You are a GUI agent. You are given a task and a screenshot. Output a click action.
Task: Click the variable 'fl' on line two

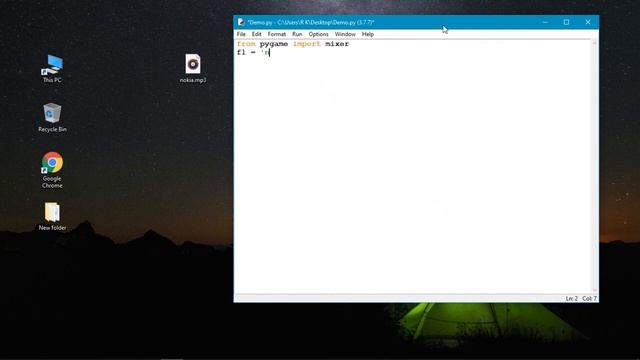(x=241, y=52)
